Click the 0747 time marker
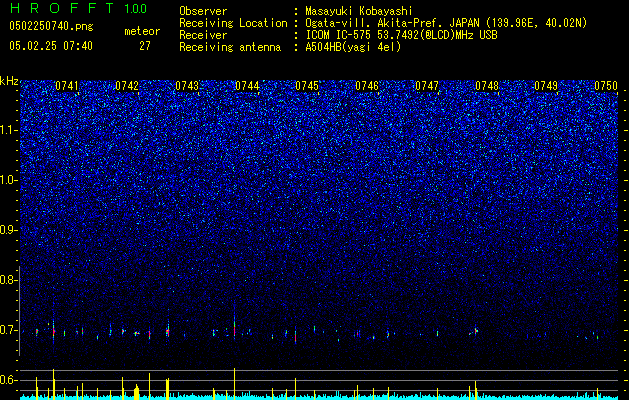Screen dimensions: 629x400 click(x=427, y=86)
